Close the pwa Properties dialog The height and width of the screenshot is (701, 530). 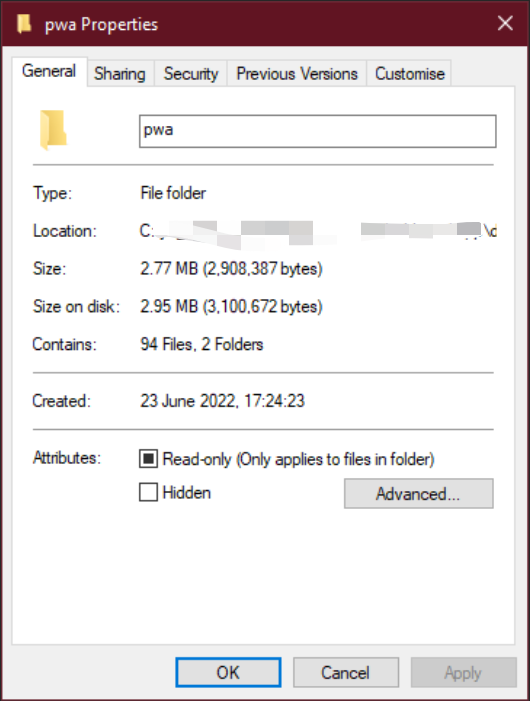[505, 23]
